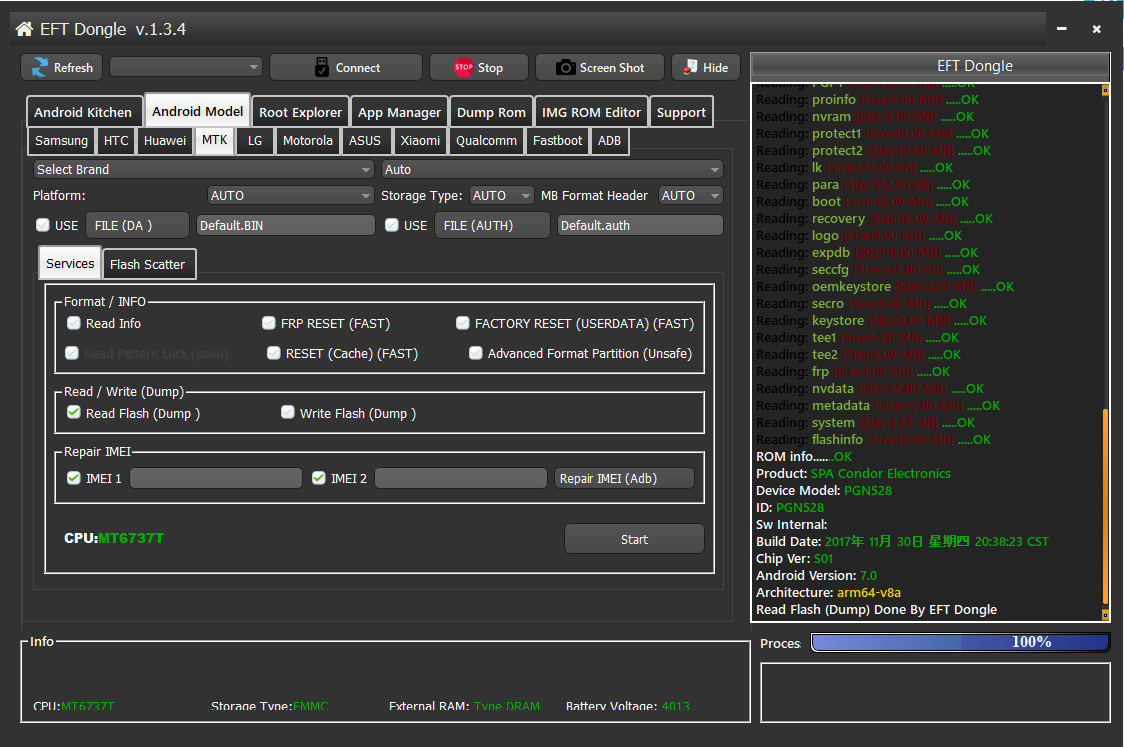Click the Connect USB device icon
The image size is (1124, 747).
tap(322, 67)
